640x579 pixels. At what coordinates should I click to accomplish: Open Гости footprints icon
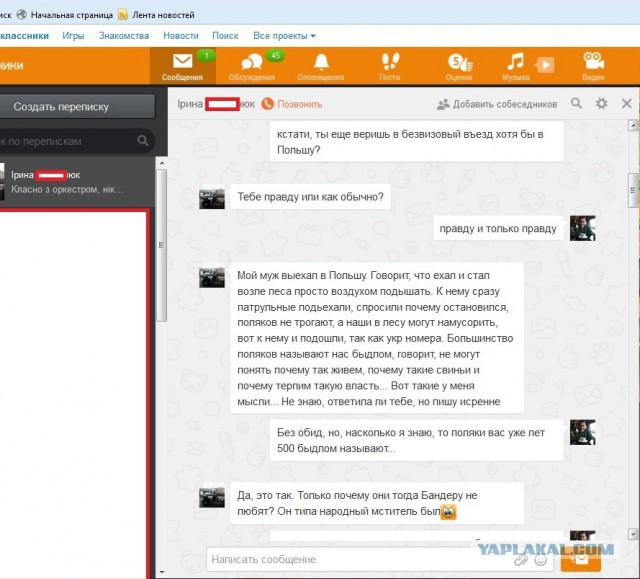click(x=390, y=62)
